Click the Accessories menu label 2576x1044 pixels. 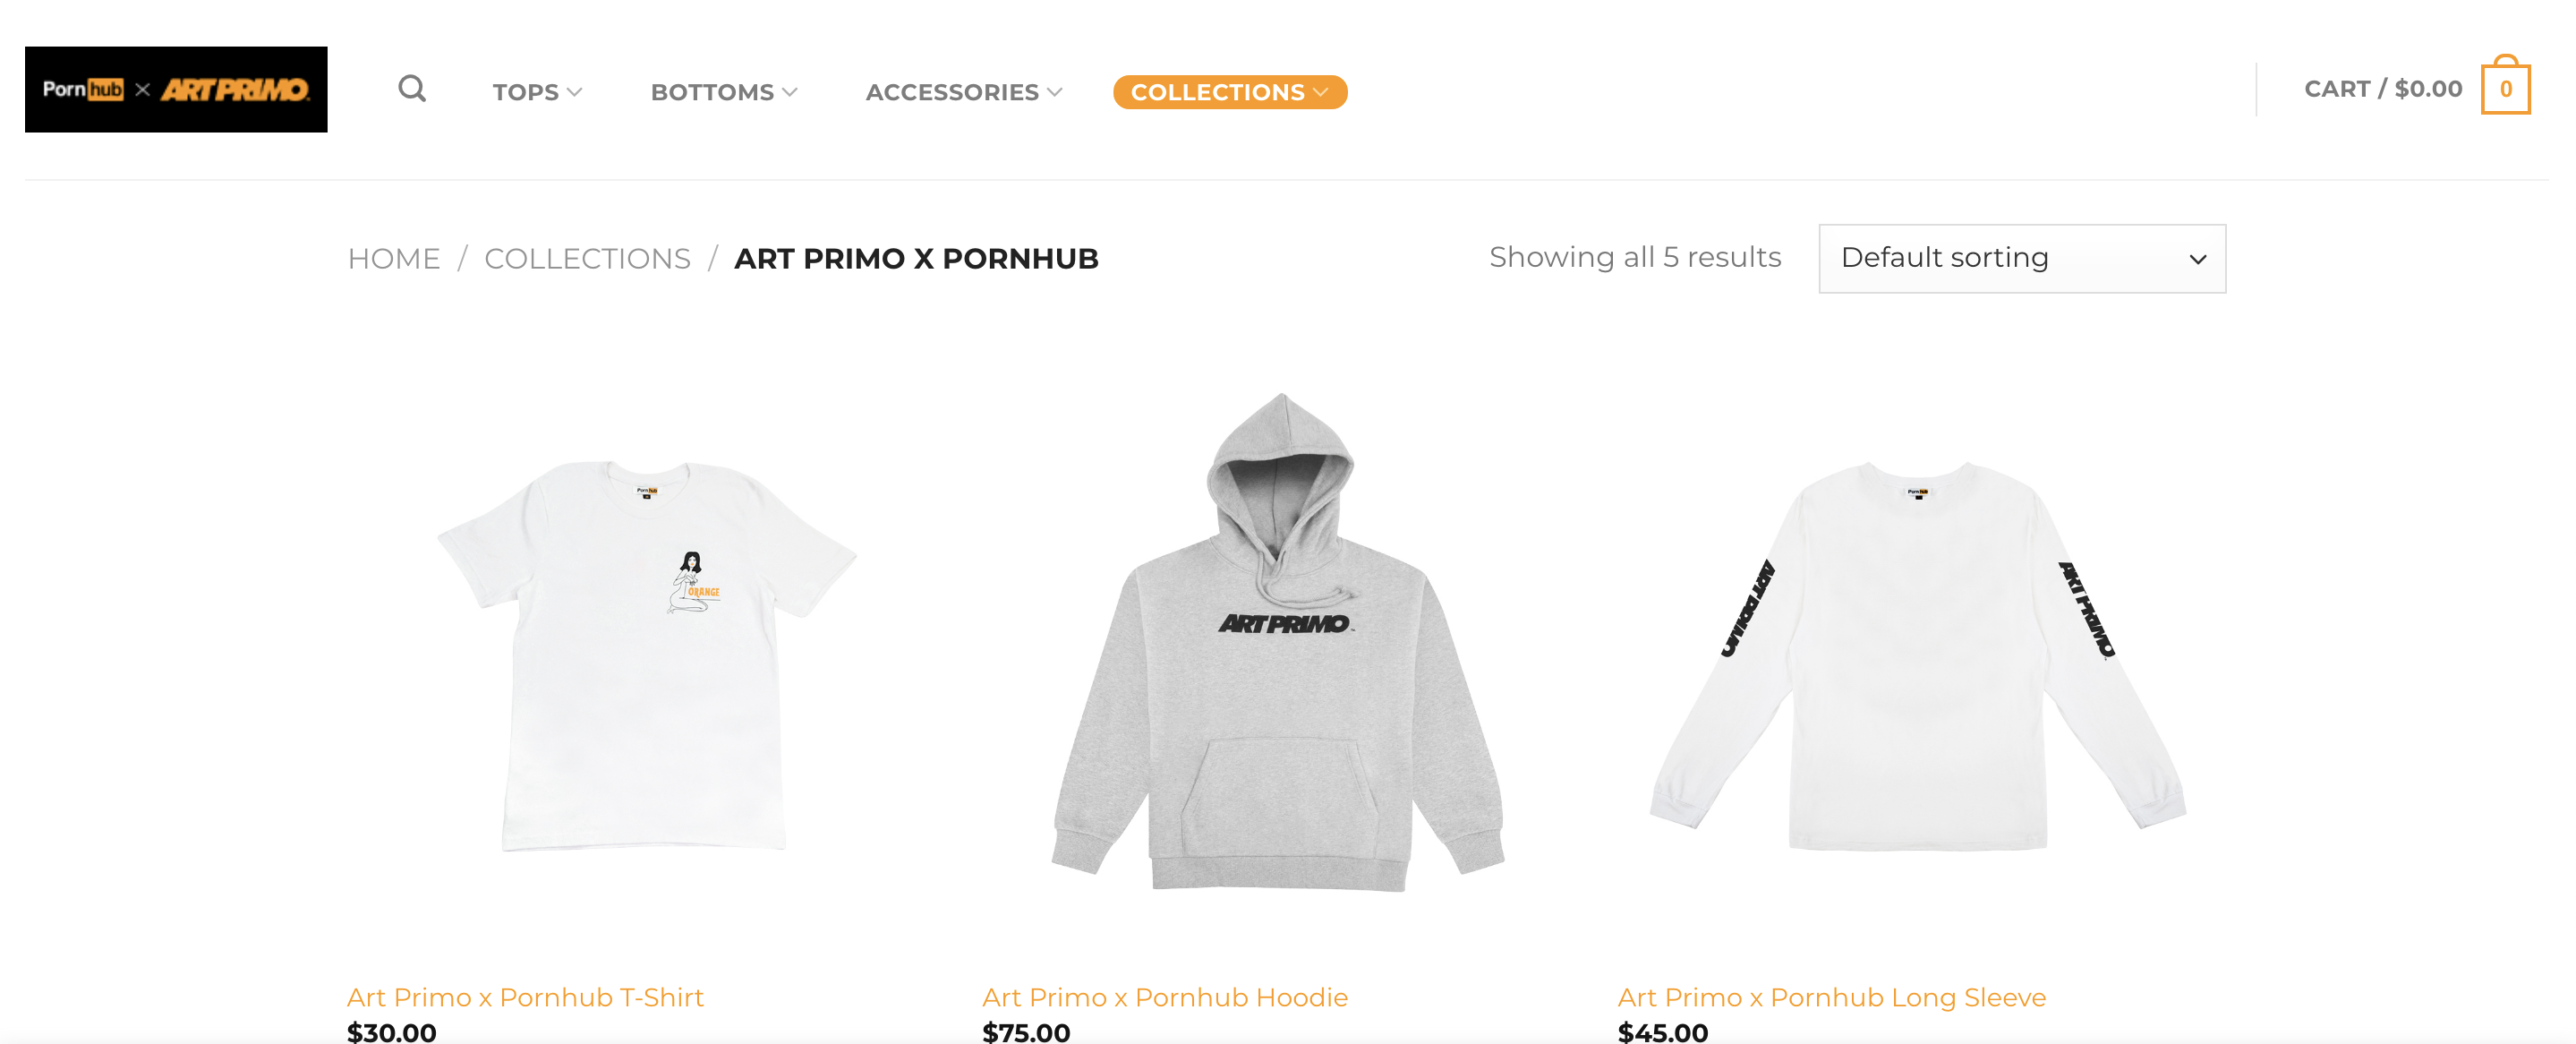(x=952, y=92)
